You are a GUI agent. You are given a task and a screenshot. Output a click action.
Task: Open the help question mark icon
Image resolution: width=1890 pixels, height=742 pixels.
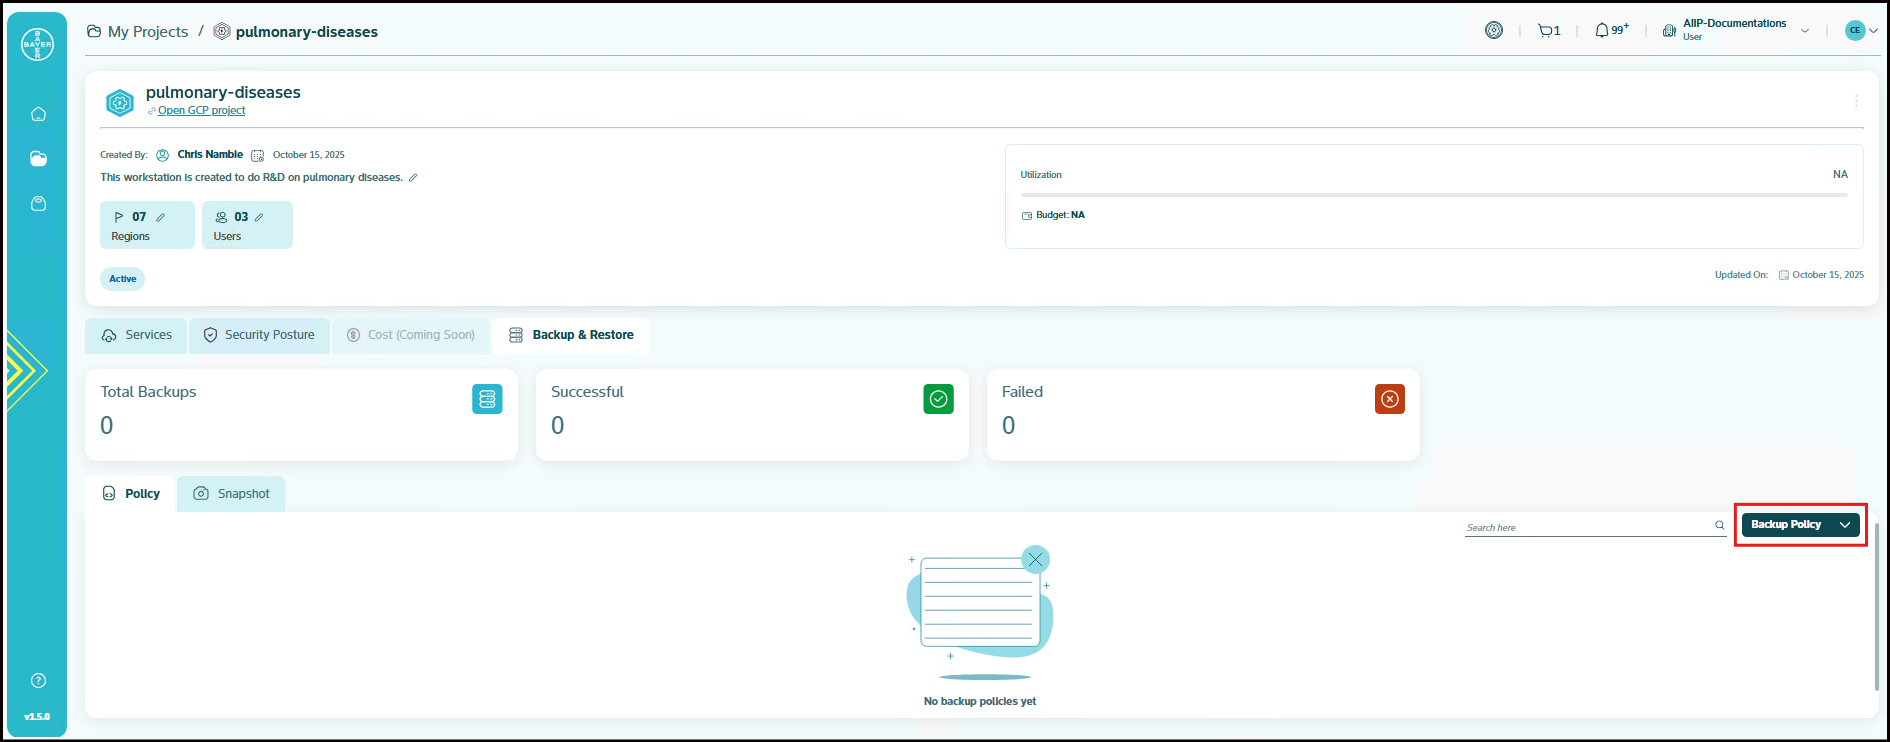point(38,681)
